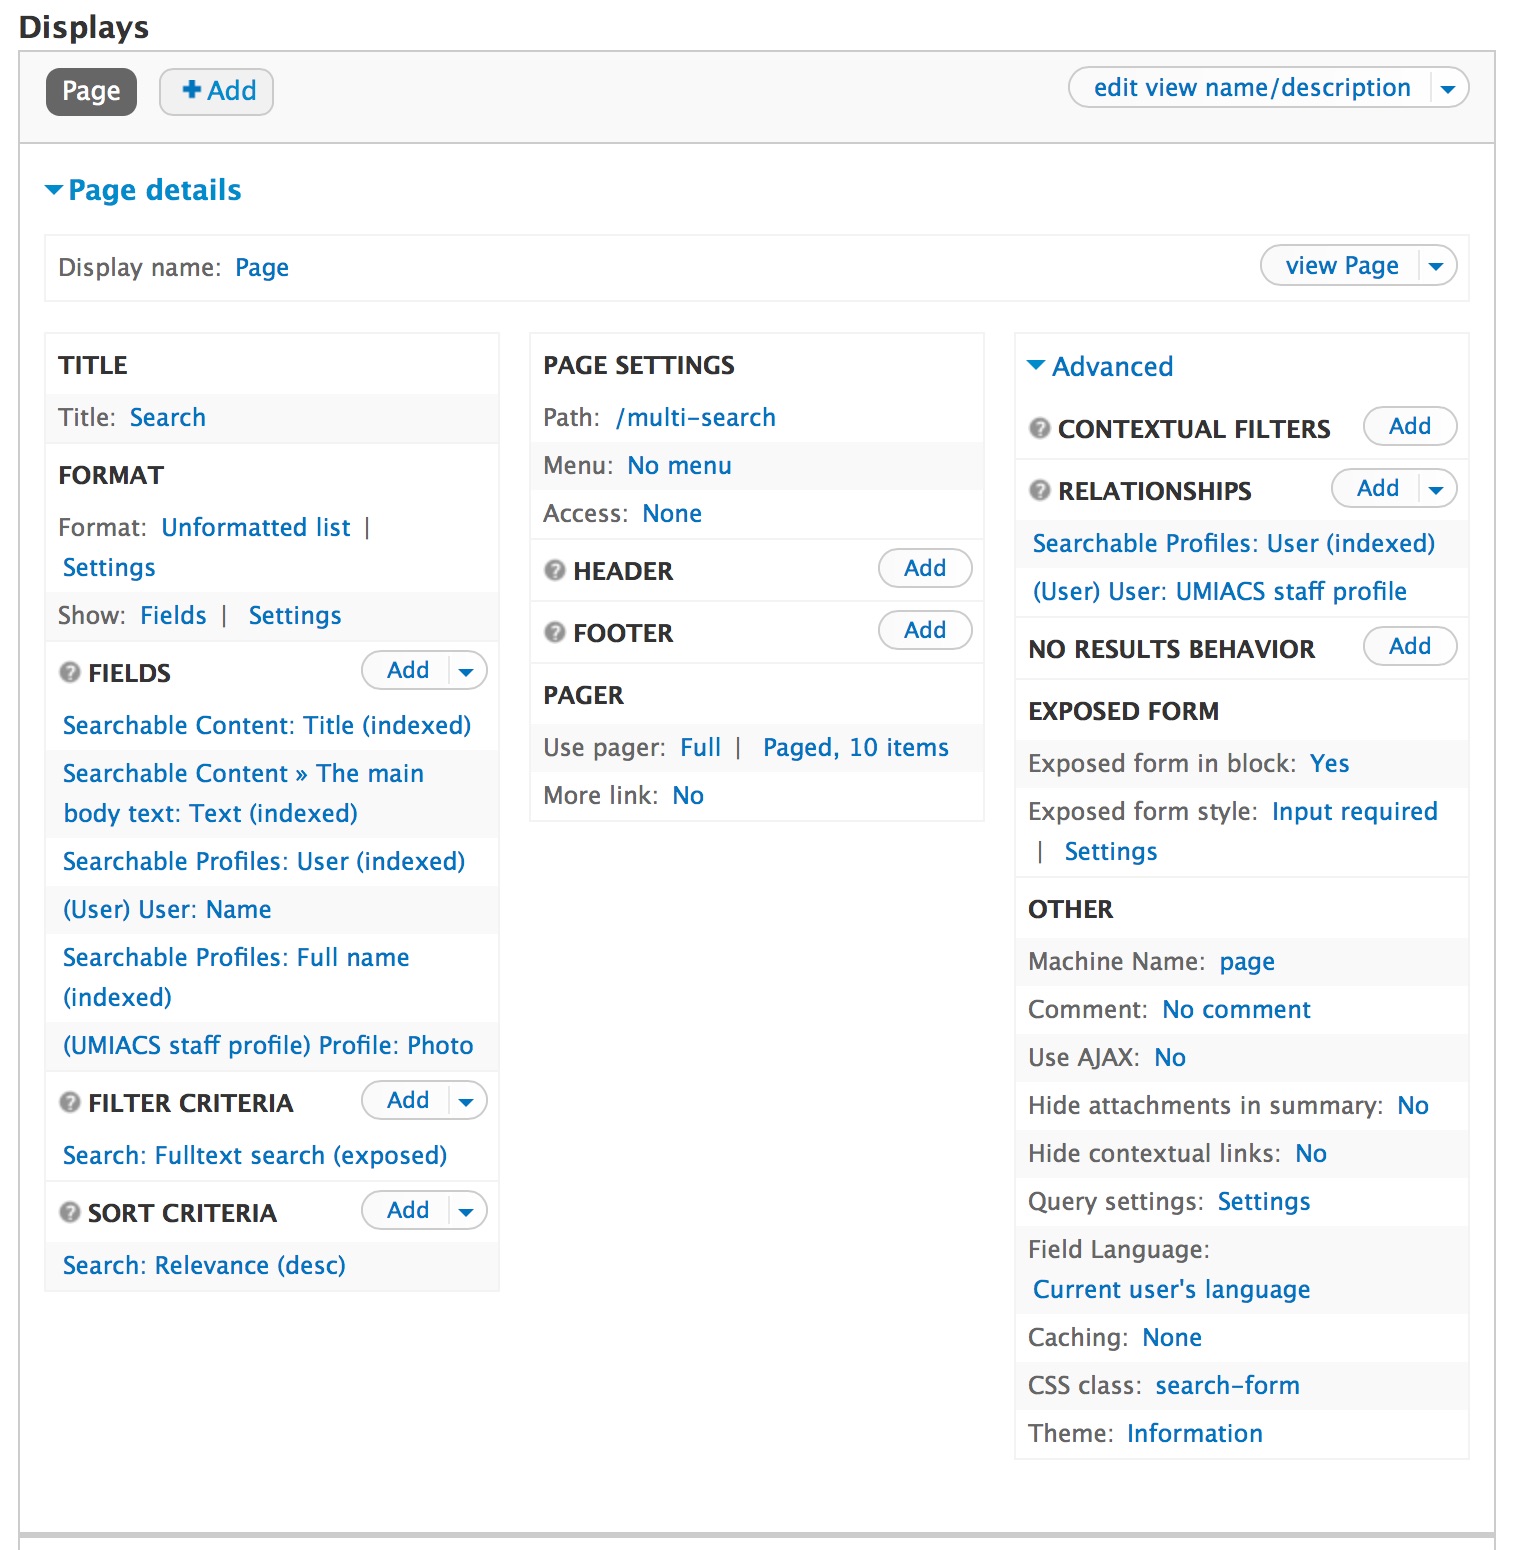Add a new header to the view
Image resolution: width=1518 pixels, height=1550 pixels.
pos(925,568)
